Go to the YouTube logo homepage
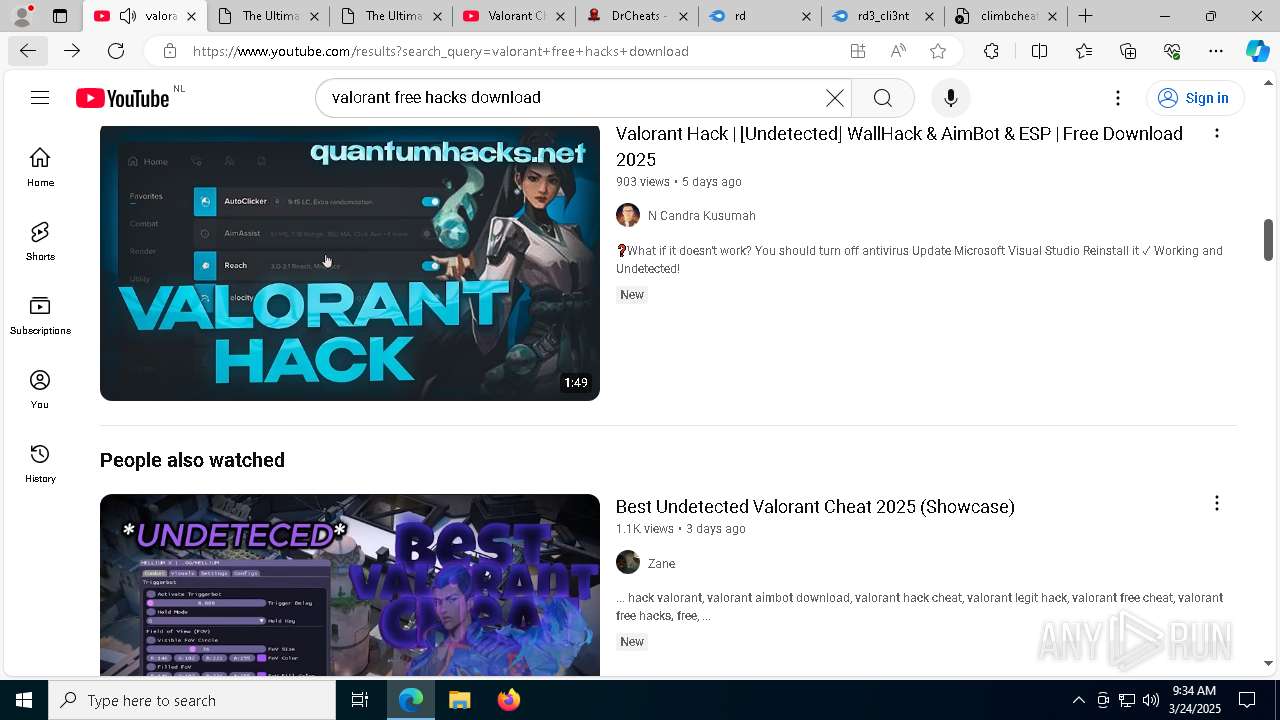 [122, 98]
